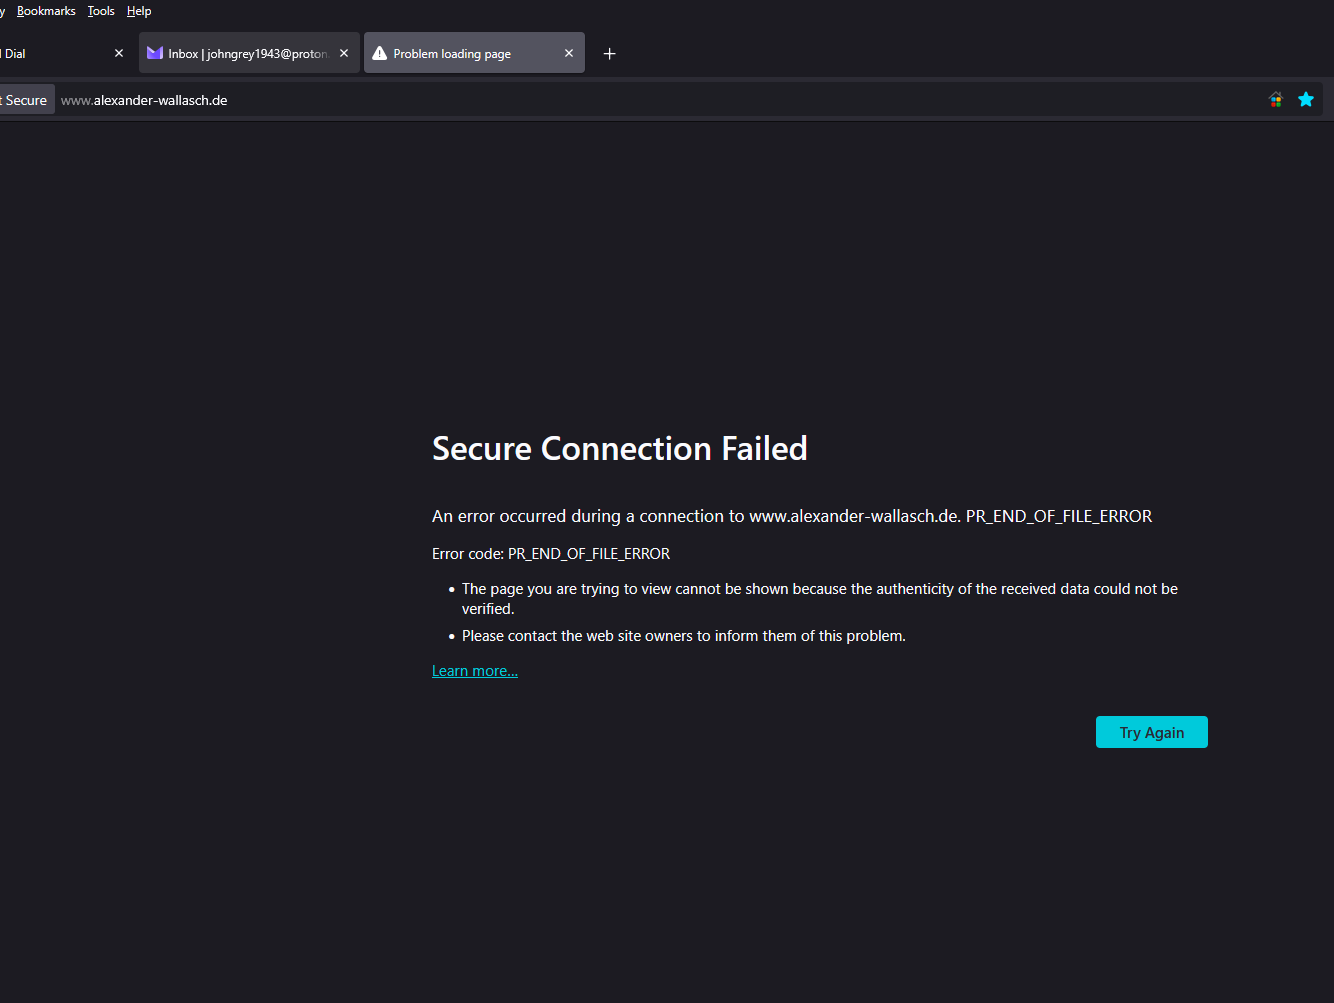1334x1003 pixels.
Task: Click the ProtonMail icon on Inbox tab
Action: click(x=155, y=53)
